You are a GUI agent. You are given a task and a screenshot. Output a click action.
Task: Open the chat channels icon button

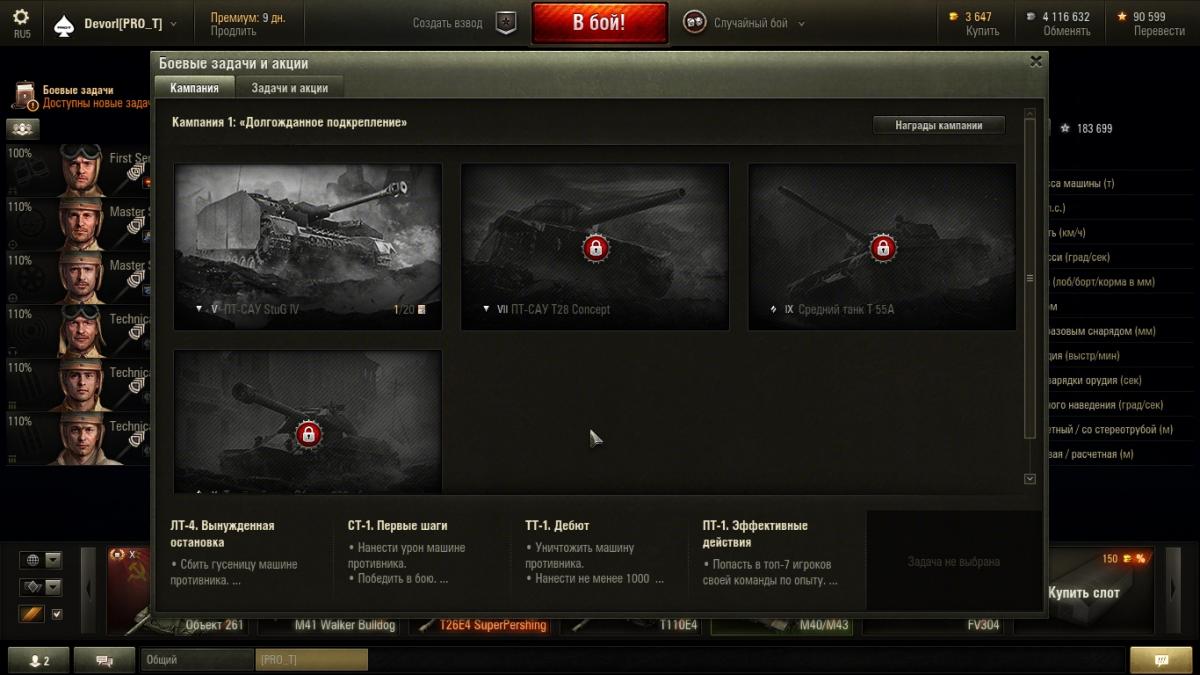click(x=105, y=661)
